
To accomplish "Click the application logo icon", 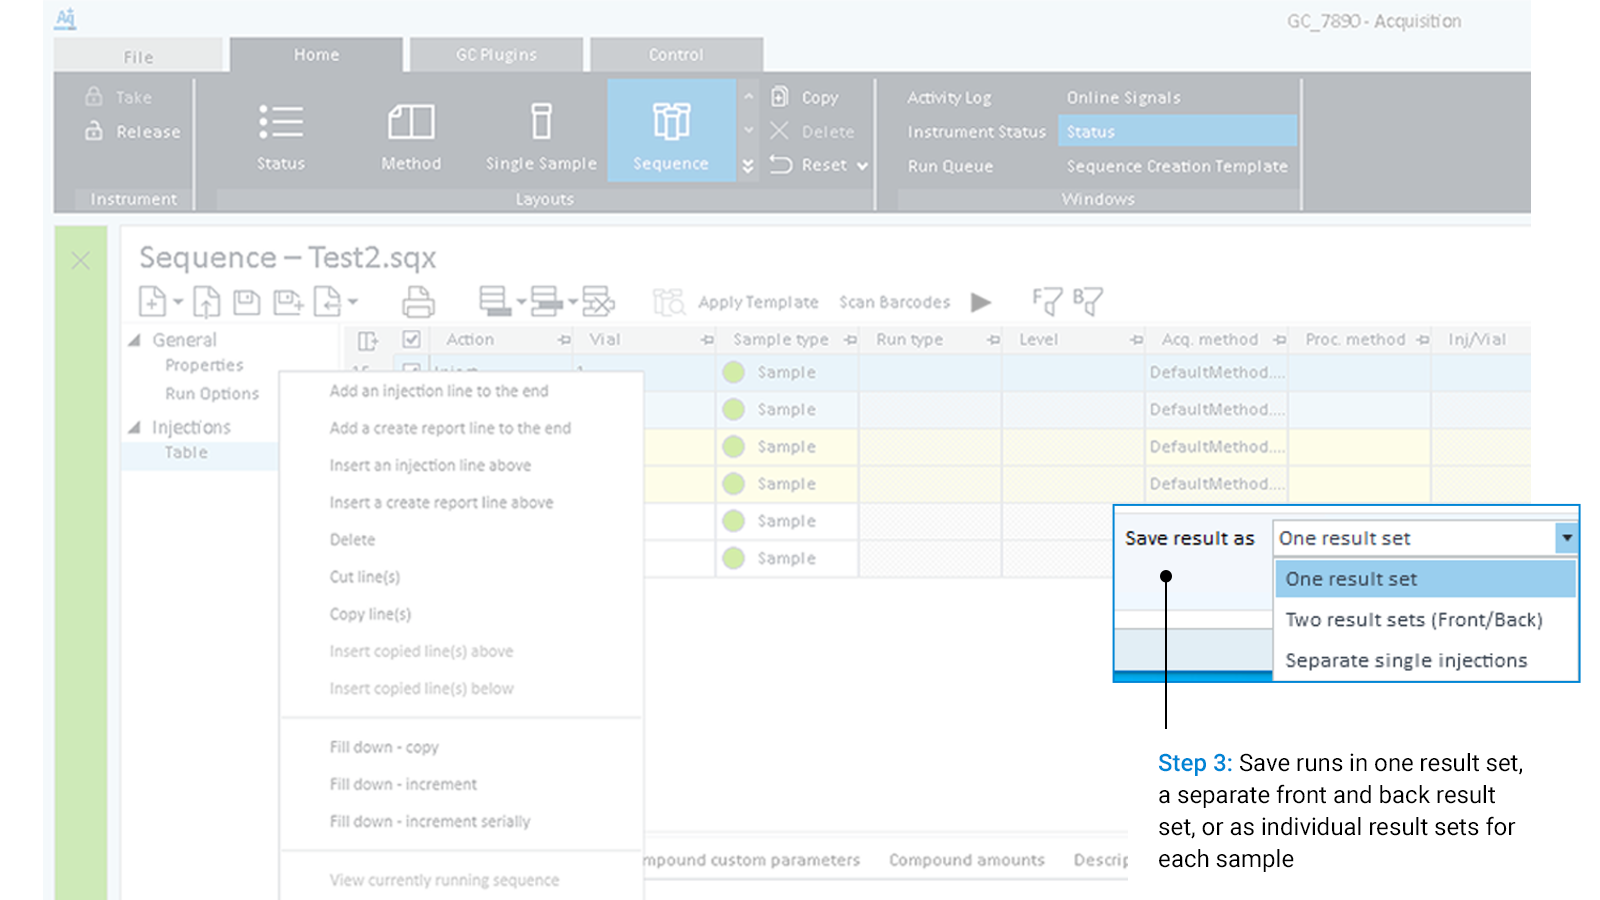I will [x=66, y=18].
